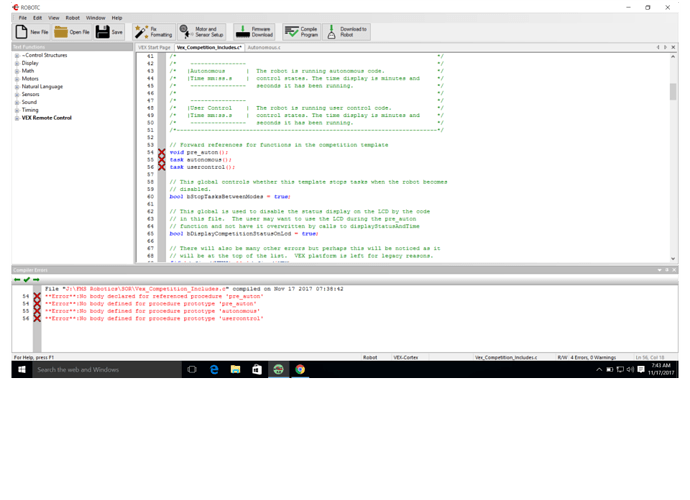Run Fix Formatting from the toolbar
The image size is (690, 500).
coord(154,32)
